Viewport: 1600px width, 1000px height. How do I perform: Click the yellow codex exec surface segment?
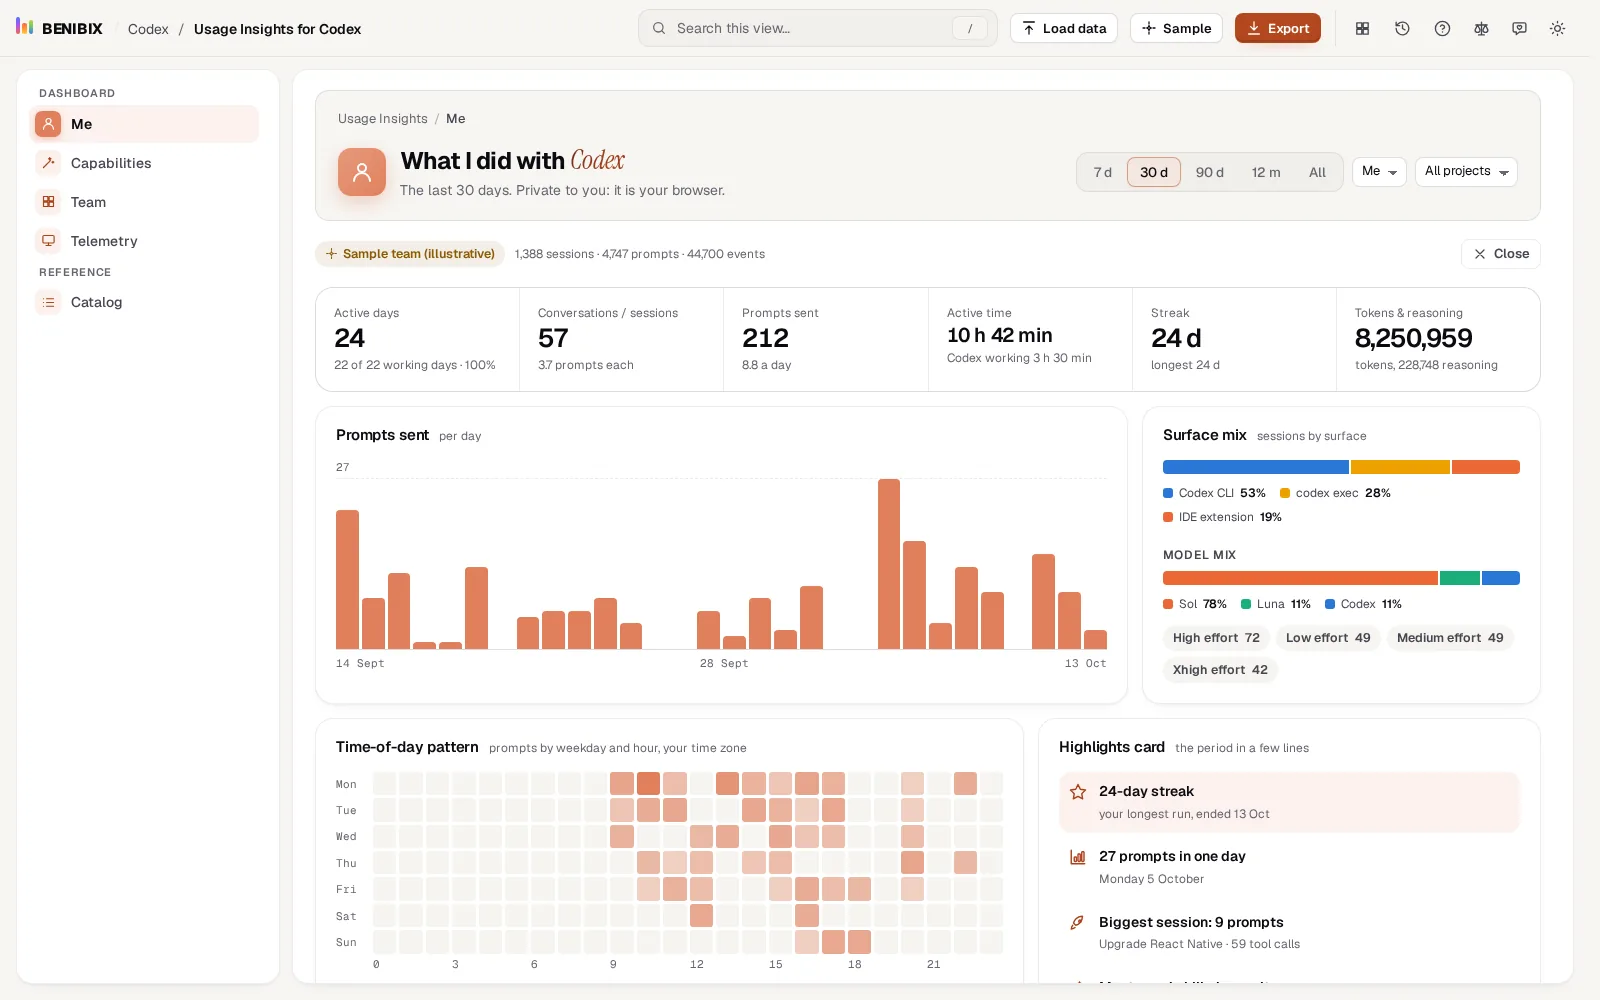pyautogui.click(x=1400, y=467)
